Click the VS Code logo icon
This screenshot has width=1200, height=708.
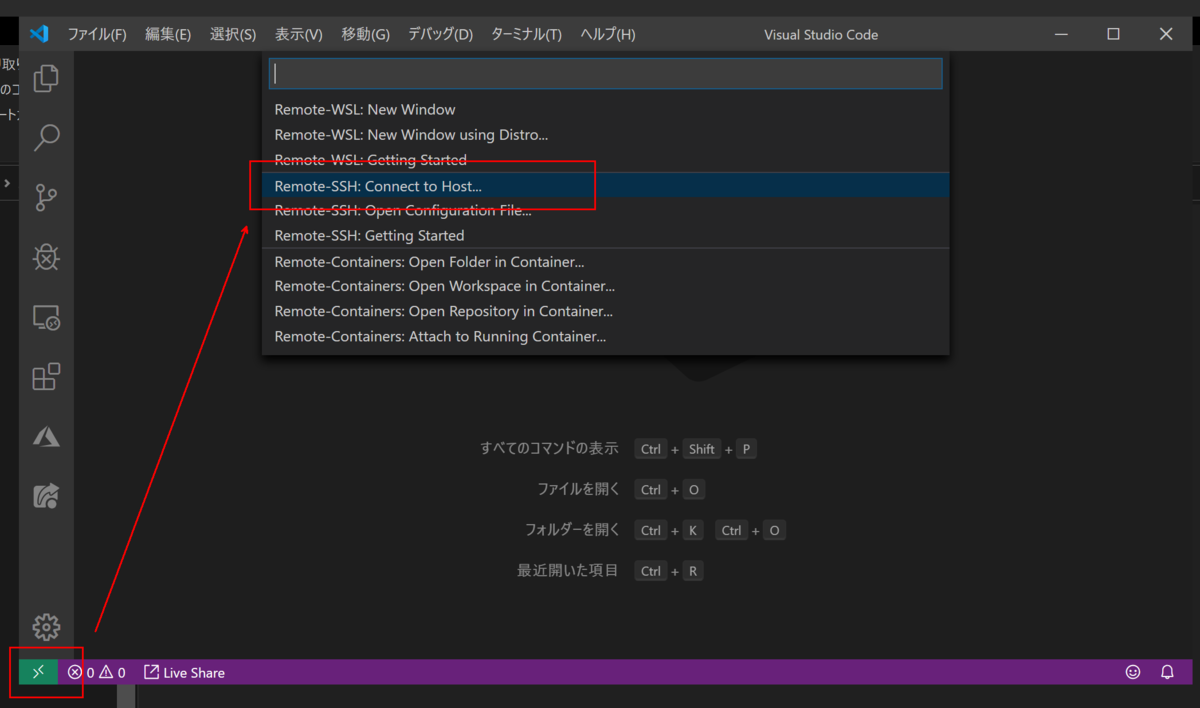coord(39,34)
